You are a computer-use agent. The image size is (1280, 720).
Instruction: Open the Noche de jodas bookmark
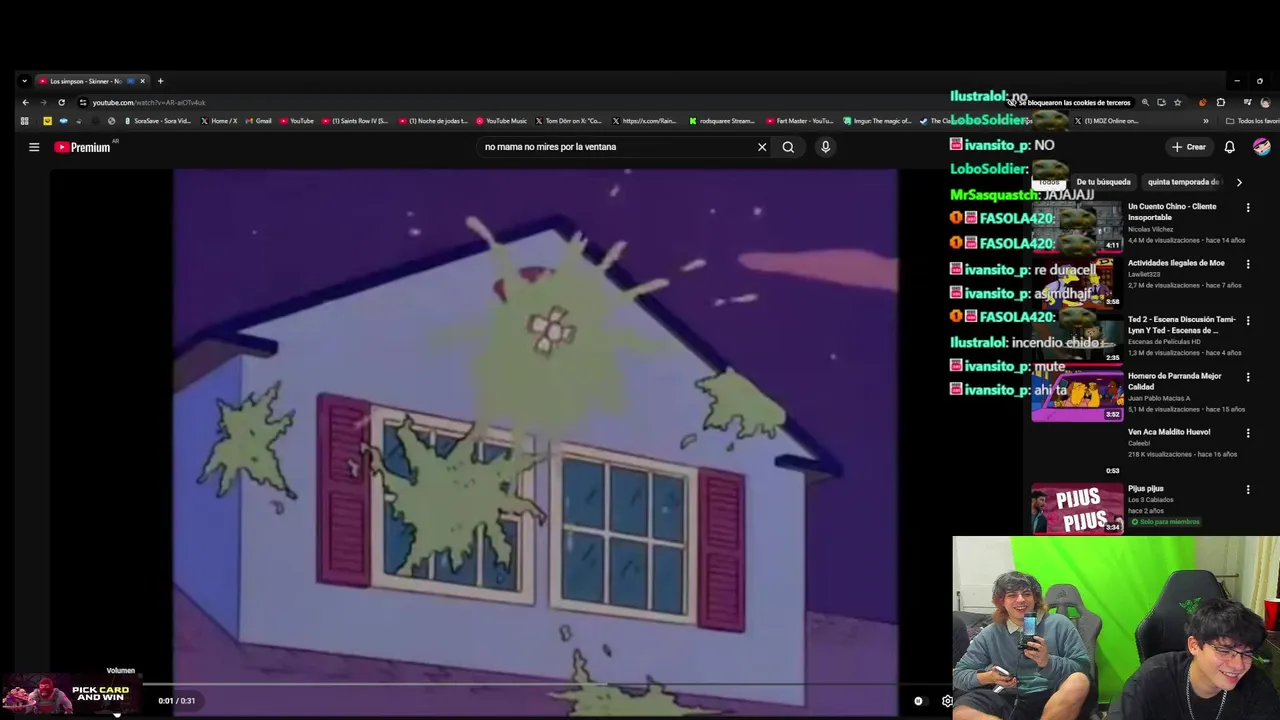pos(433,121)
